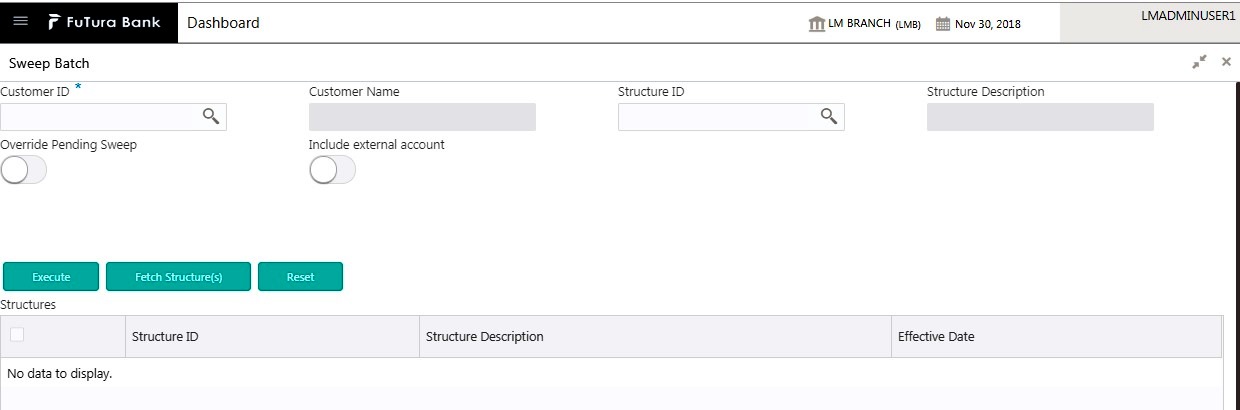
Task: Enable the Include external account switch
Action: [x=333, y=171]
